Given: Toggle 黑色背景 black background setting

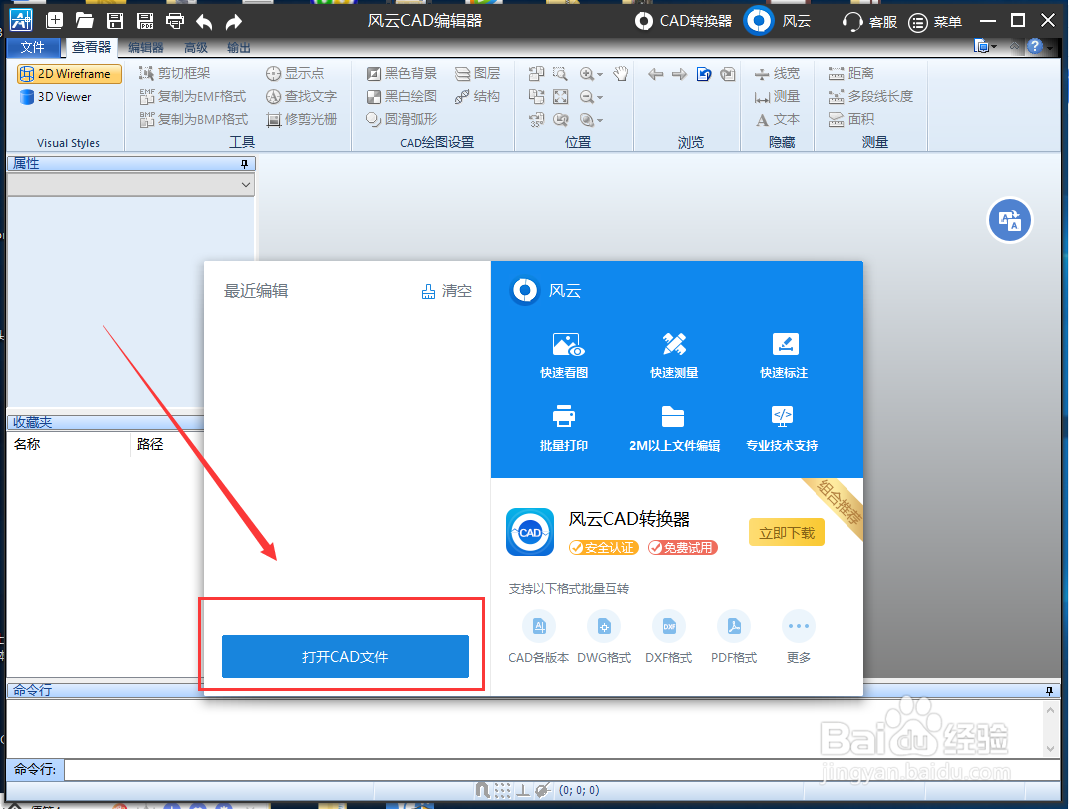Looking at the screenshot, I should click(x=400, y=72).
